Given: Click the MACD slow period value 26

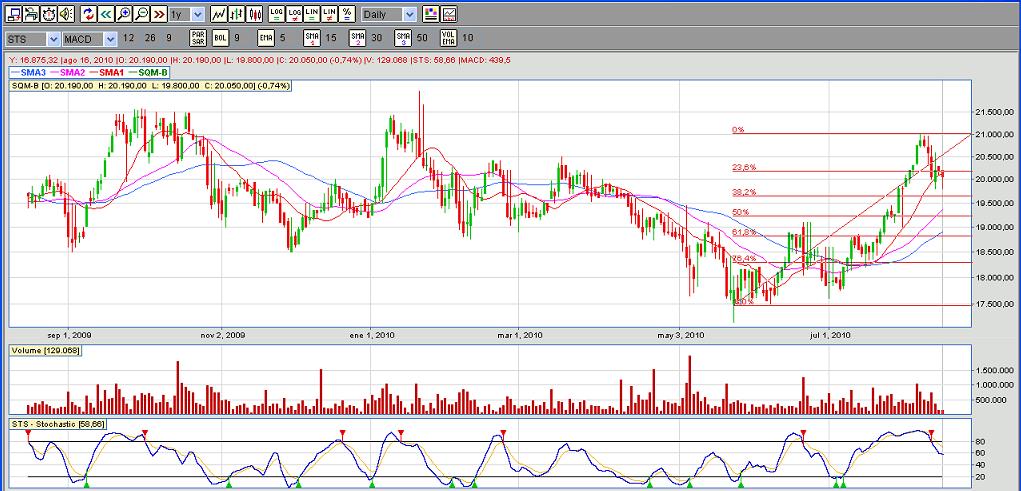Looking at the screenshot, I should (x=150, y=38).
